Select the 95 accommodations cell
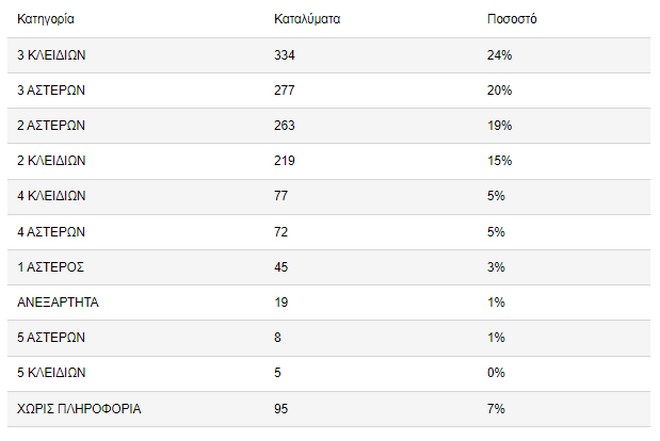The width and height of the screenshot is (660, 441). 280,408
